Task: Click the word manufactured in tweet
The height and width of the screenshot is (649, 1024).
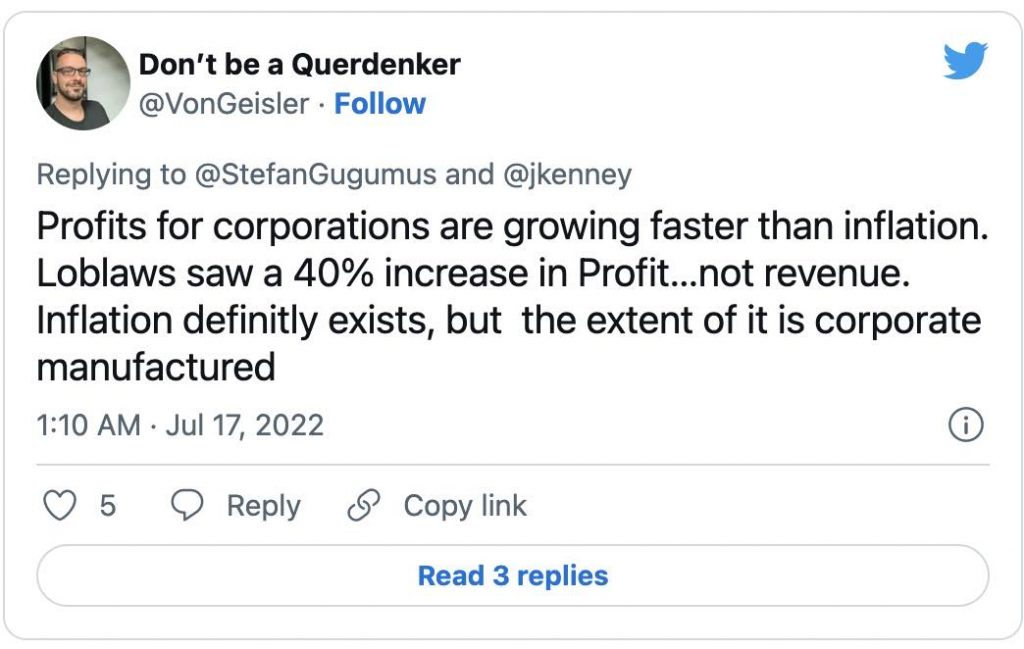Action: click(x=155, y=368)
